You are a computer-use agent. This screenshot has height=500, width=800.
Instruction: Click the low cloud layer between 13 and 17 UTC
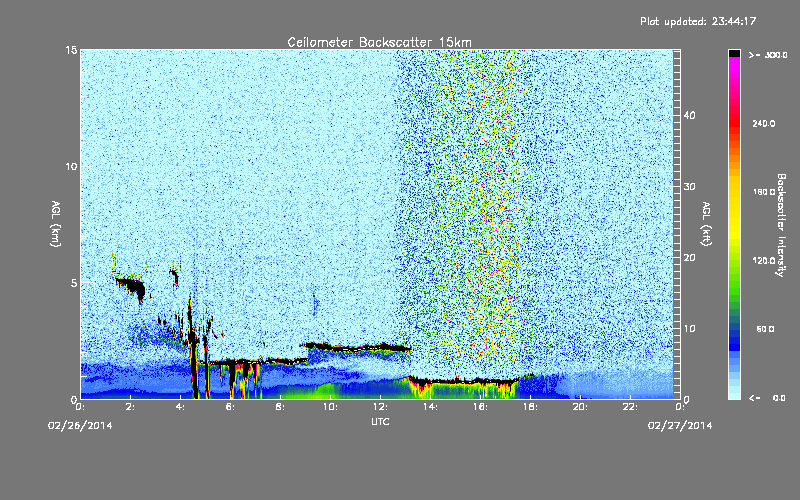tap(463, 381)
